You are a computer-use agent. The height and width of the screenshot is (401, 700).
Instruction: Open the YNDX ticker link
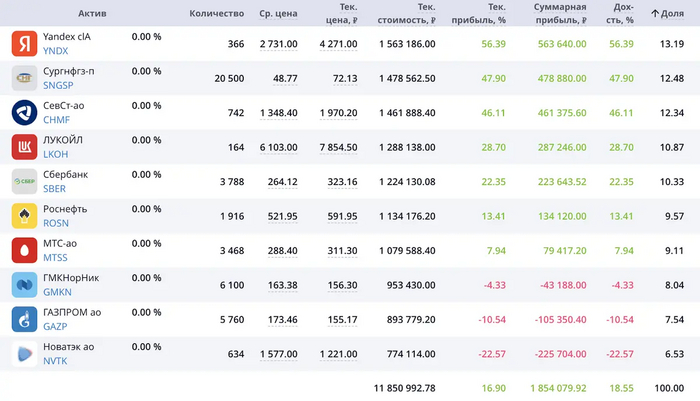pos(56,51)
